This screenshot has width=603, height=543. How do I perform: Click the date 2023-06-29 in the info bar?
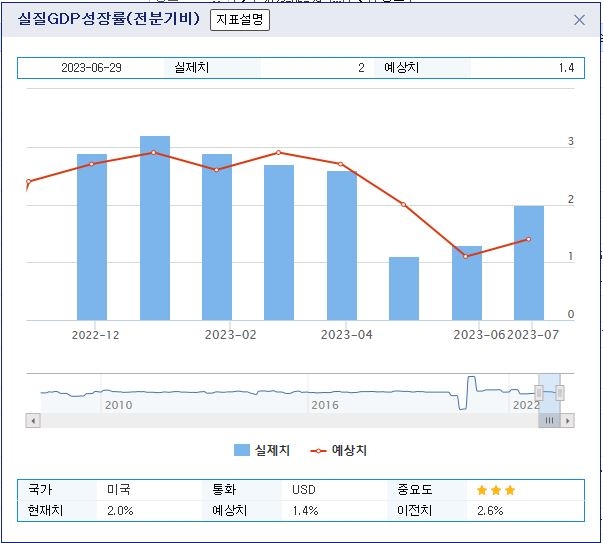coord(91,68)
